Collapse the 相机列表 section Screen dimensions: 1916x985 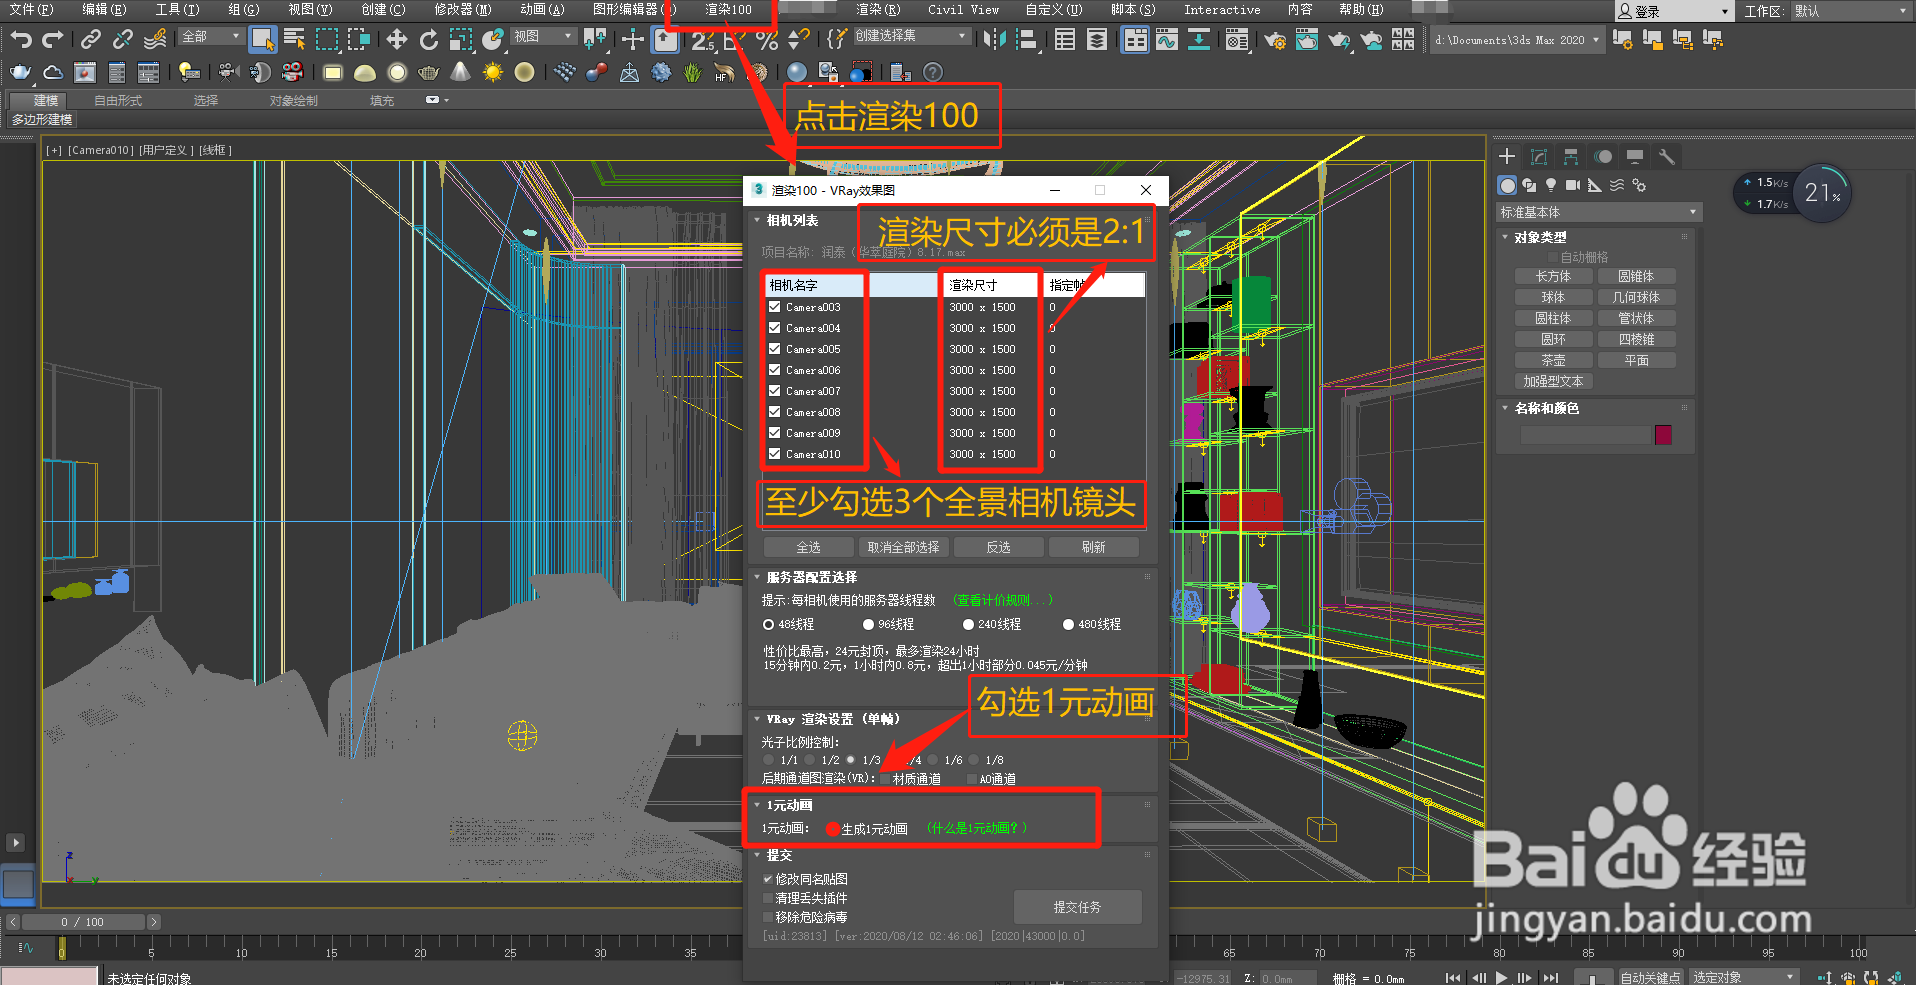757,221
